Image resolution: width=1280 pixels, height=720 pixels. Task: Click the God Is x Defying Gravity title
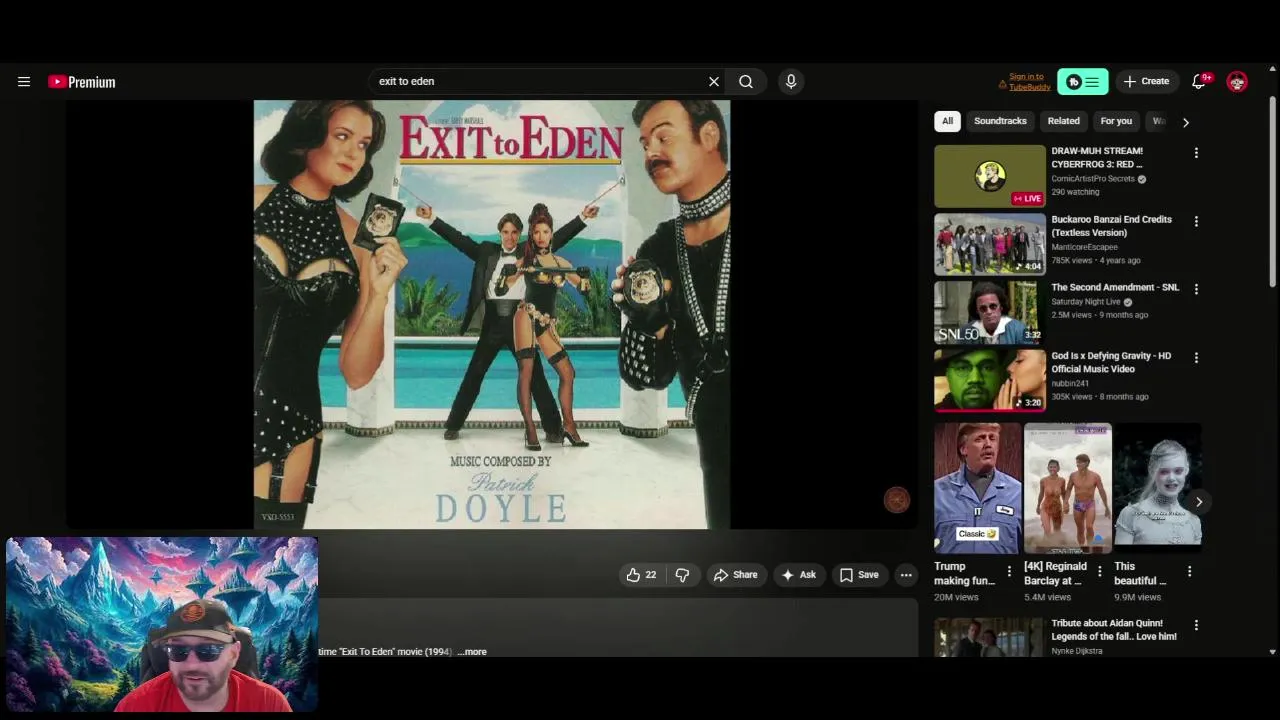coord(1111,362)
